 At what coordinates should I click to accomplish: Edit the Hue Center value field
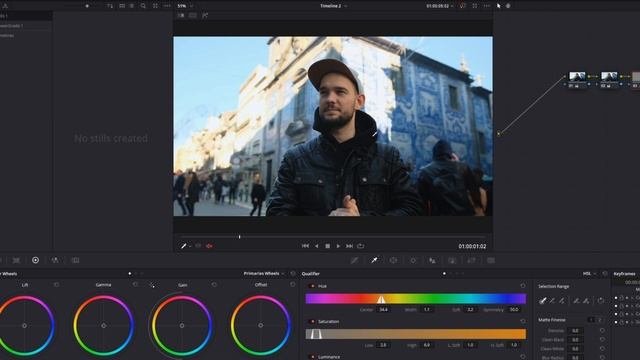[384, 310]
